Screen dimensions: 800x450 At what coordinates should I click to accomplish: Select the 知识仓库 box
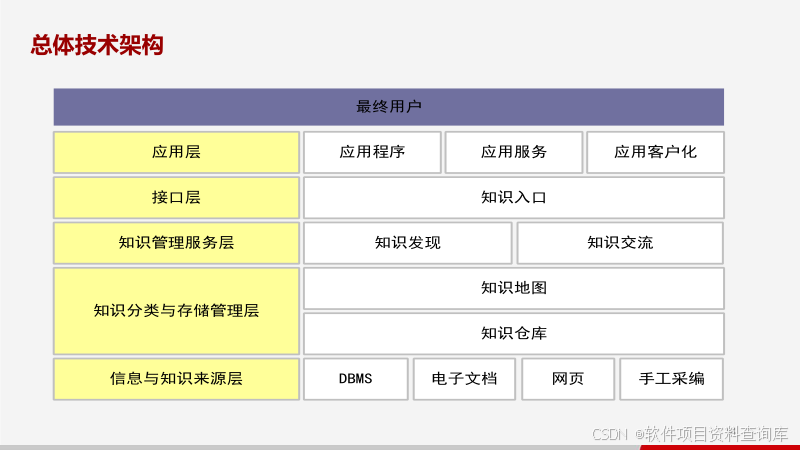[514, 334]
